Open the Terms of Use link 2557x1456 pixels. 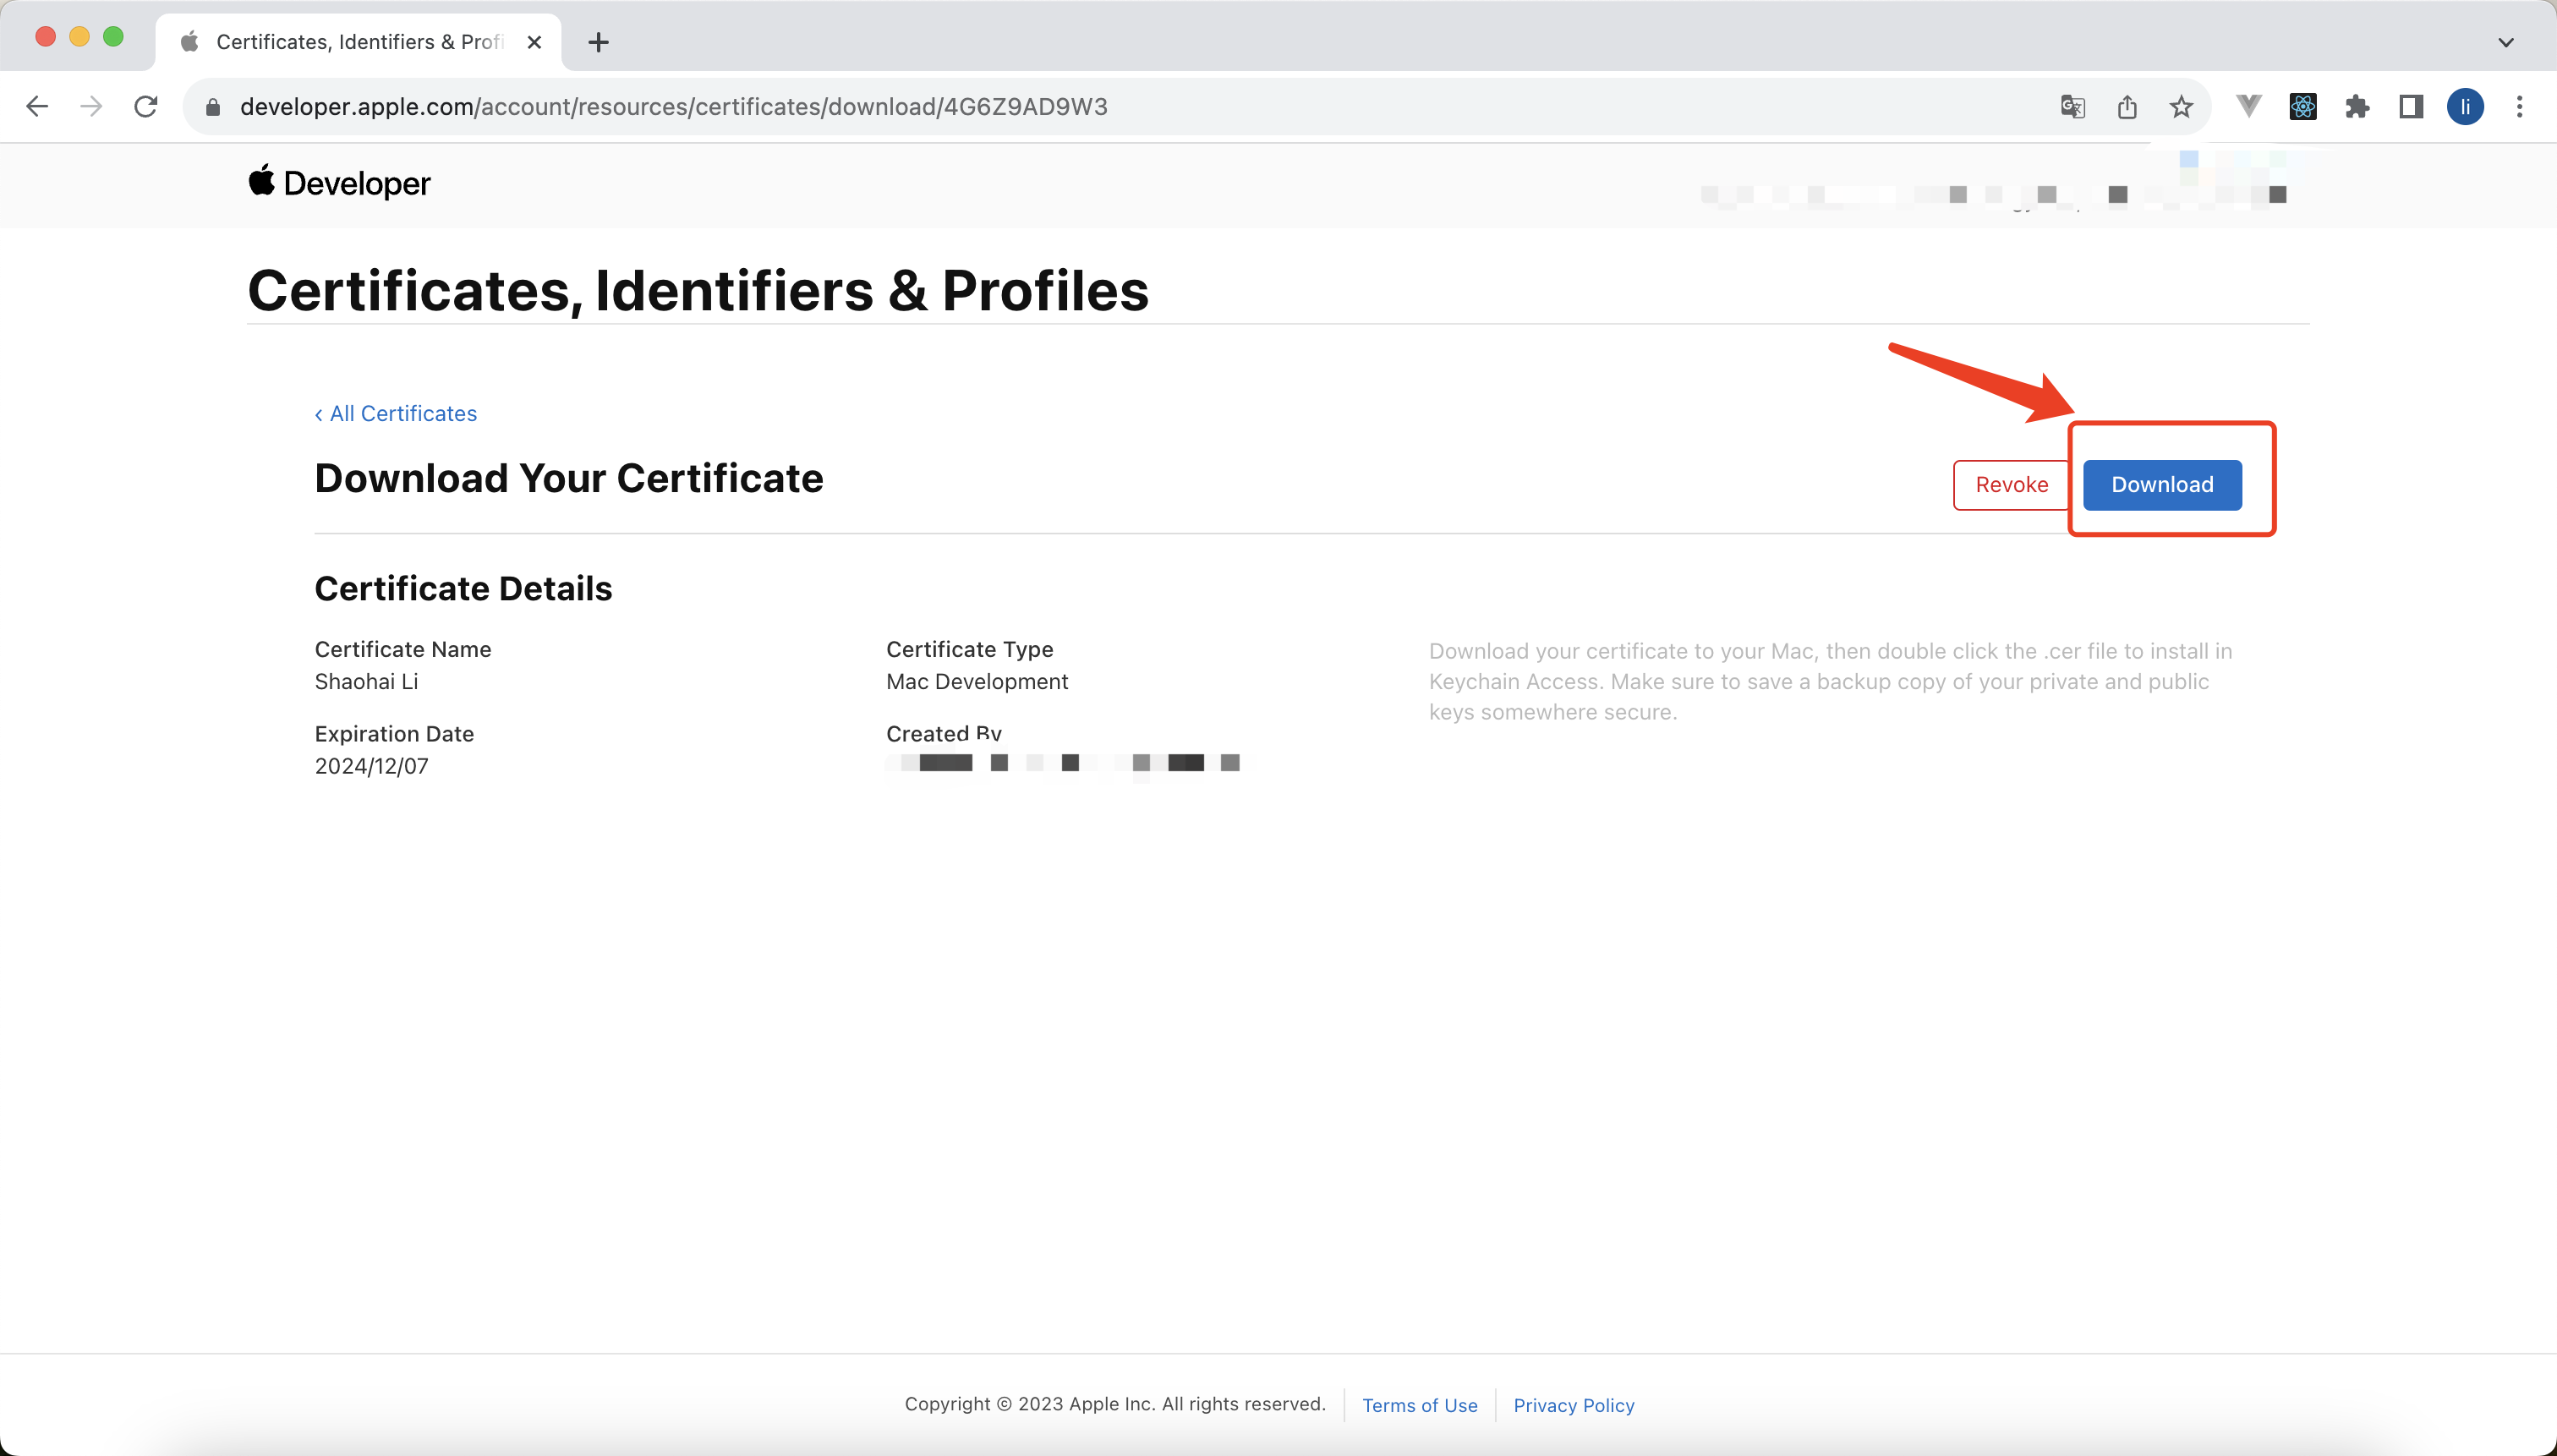tap(1419, 1405)
